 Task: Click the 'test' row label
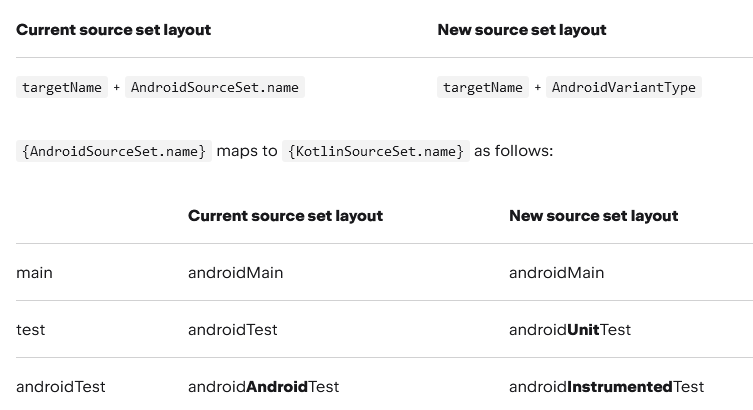31,330
